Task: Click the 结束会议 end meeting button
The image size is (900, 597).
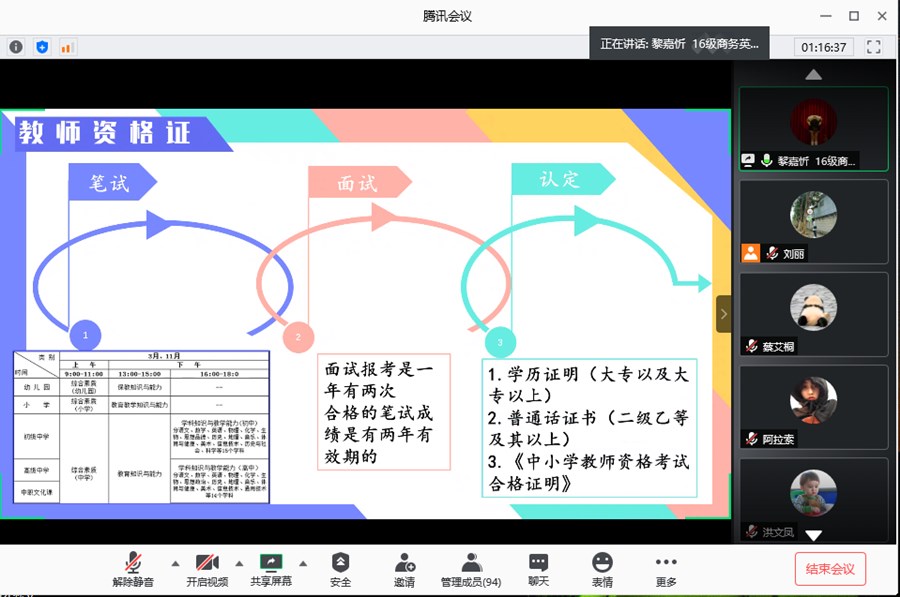Action: 830,569
